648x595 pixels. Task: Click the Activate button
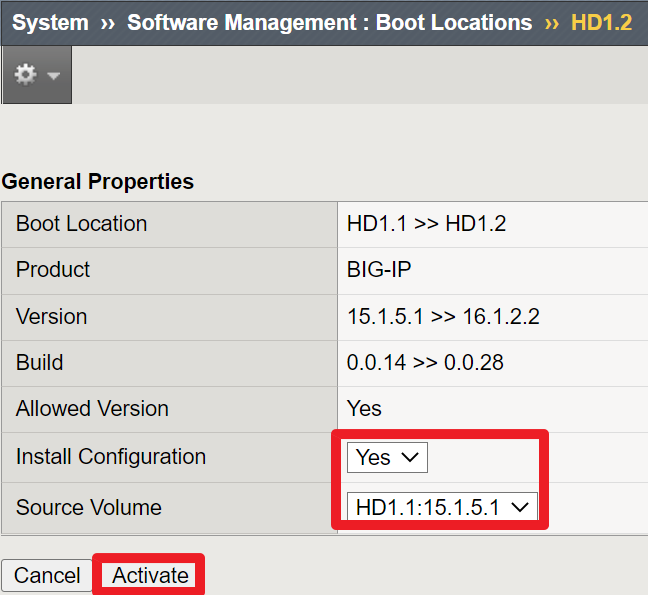150,575
